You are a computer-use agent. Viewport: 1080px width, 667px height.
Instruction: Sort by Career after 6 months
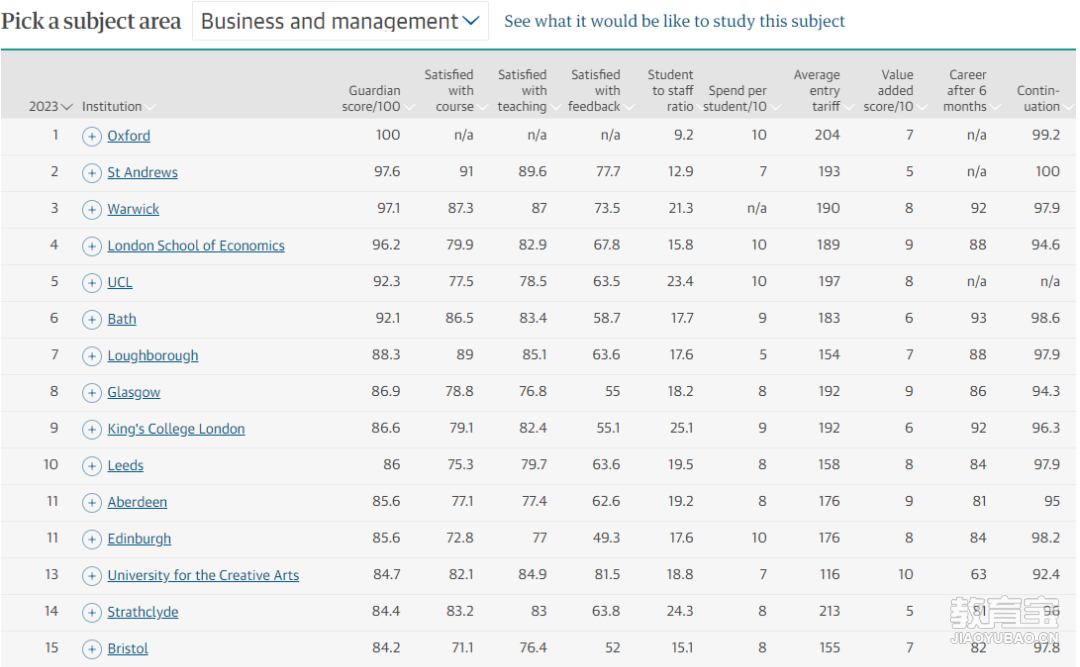tap(971, 90)
